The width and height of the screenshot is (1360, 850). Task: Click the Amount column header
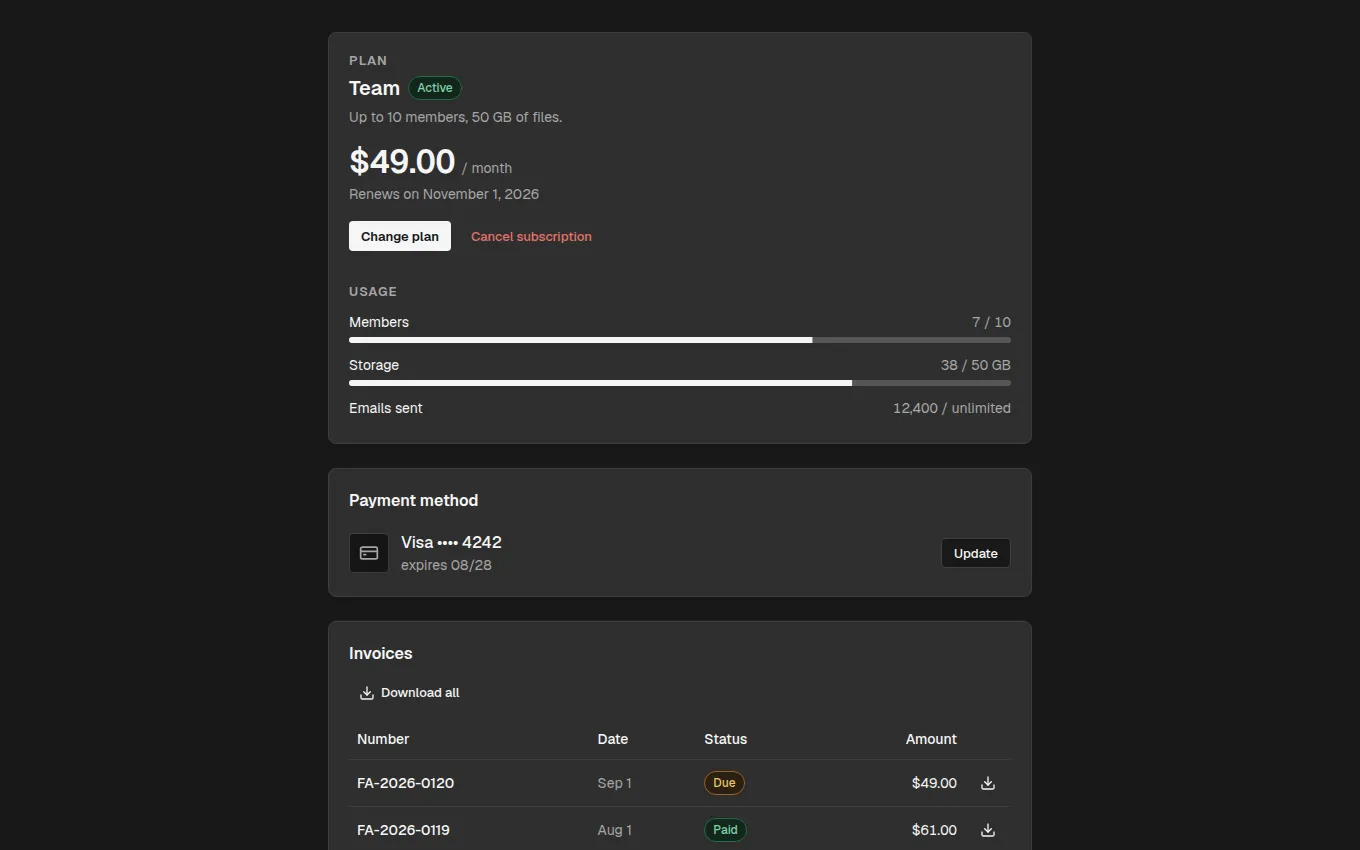point(931,739)
